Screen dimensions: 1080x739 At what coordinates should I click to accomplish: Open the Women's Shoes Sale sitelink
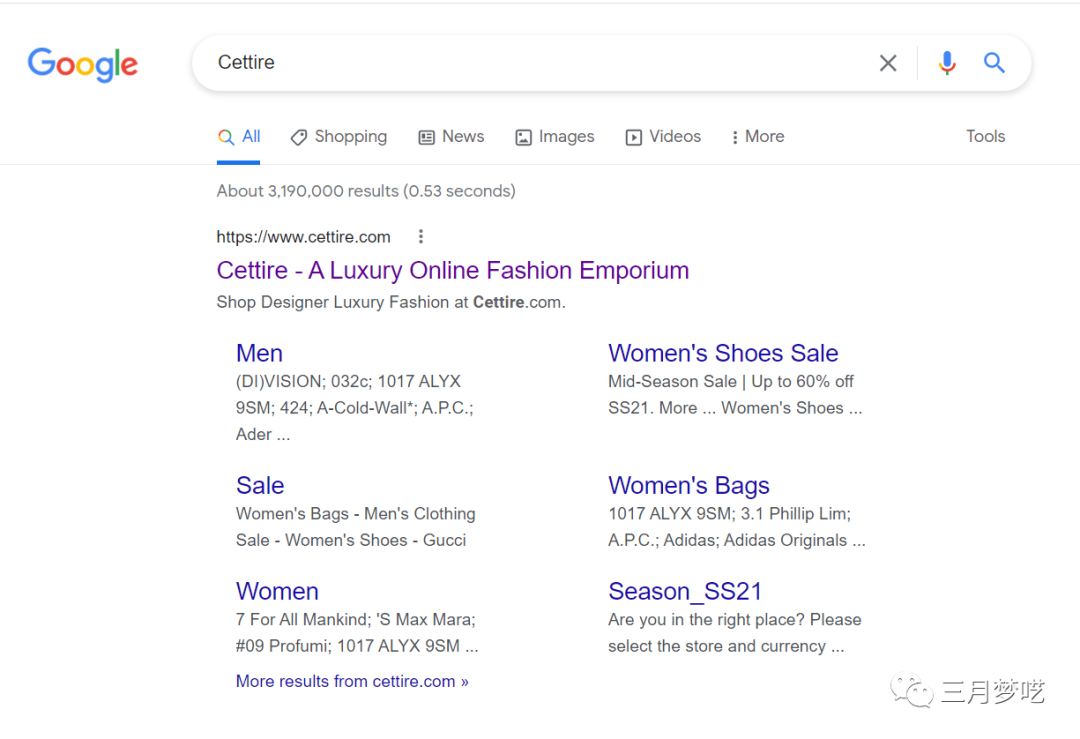[x=723, y=353]
